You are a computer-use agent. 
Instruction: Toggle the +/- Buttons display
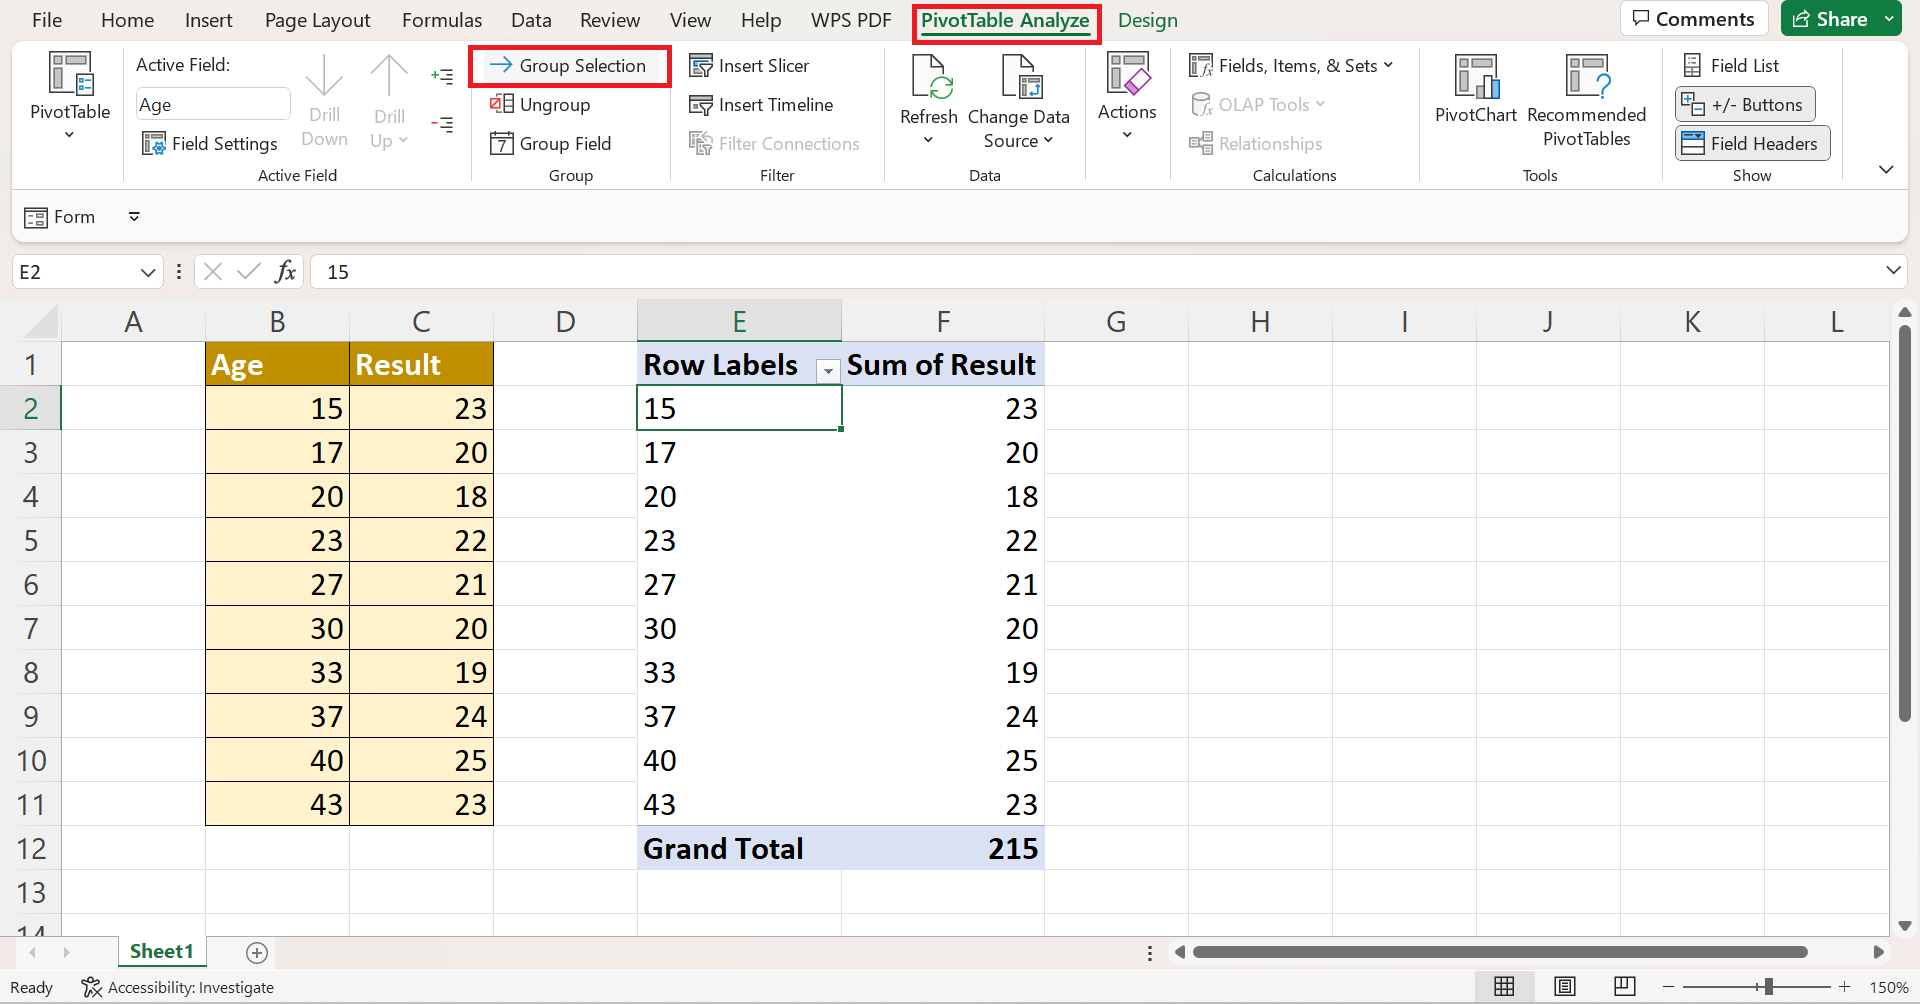[x=1744, y=105]
